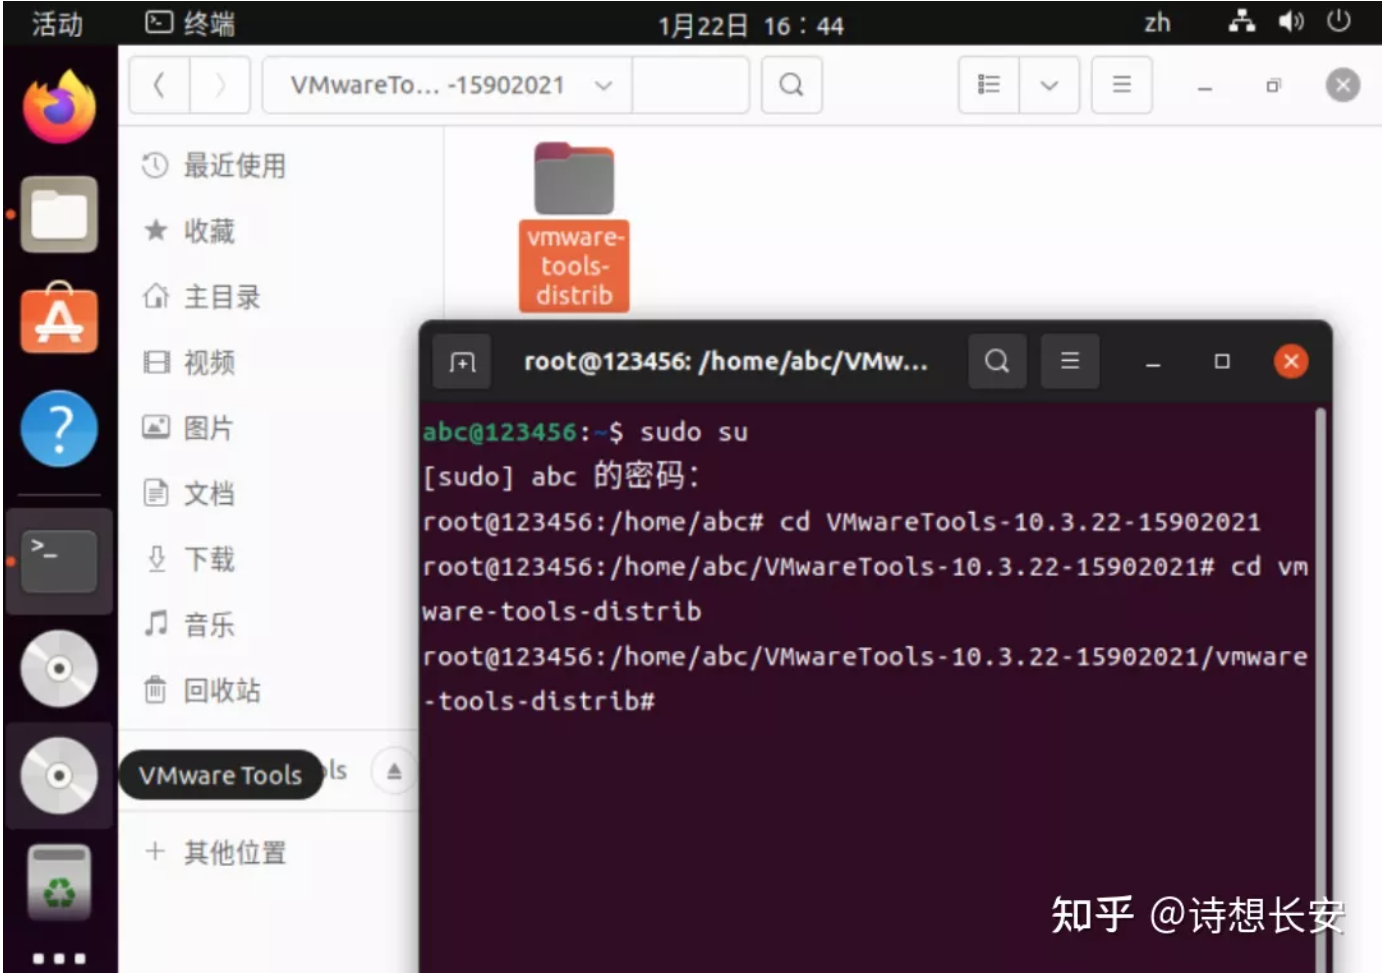Maximize the terminal window
1382x974 pixels.
click(1222, 361)
